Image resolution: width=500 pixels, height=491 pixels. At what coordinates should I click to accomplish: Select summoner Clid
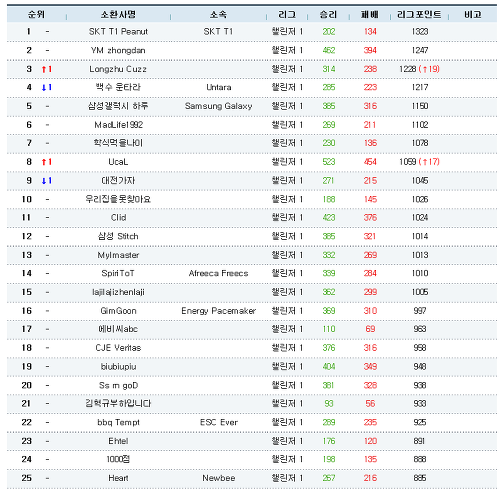click(x=118, y=218)
